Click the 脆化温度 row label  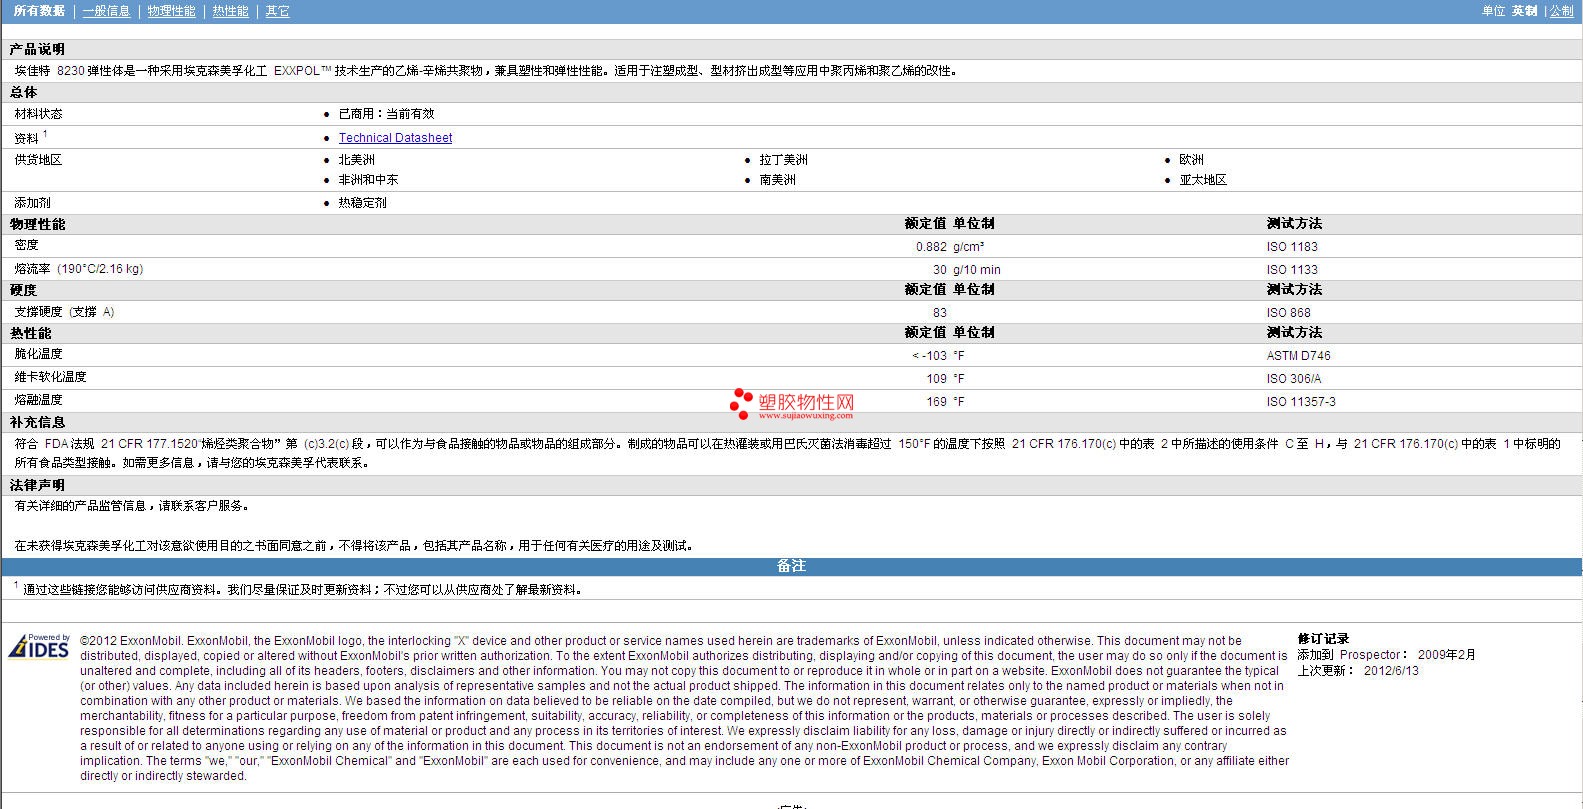click(38, 354)
